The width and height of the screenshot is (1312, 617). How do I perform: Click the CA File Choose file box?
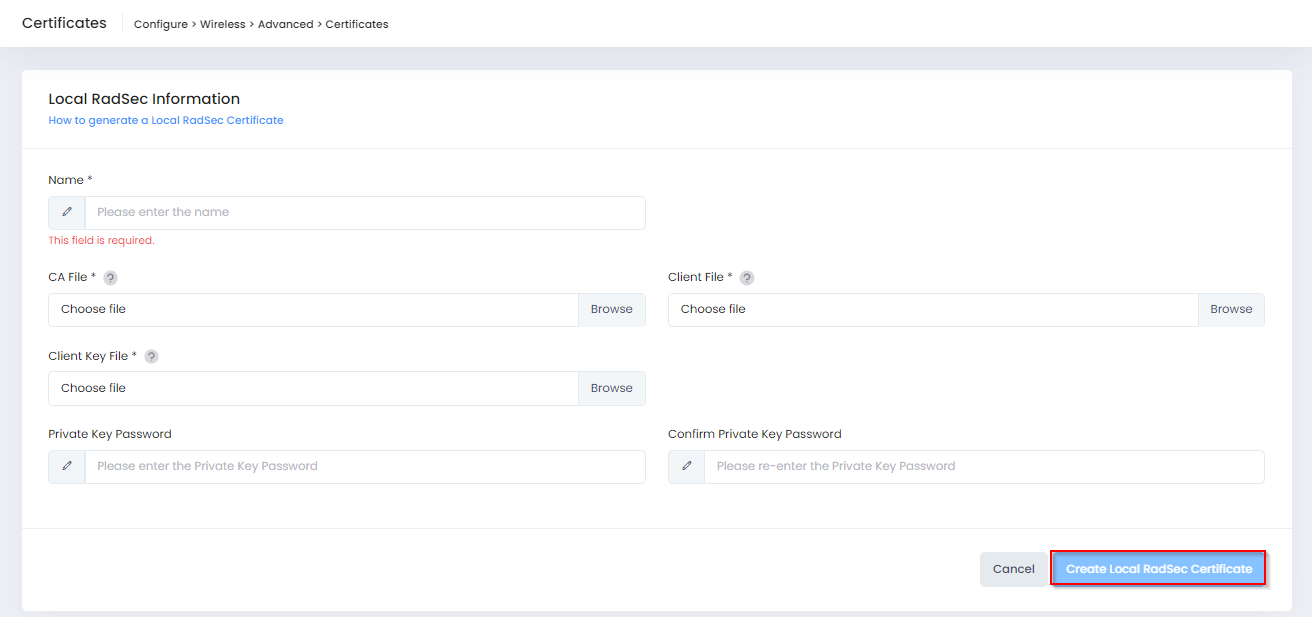pyautogui.click(x=313, y=310)
